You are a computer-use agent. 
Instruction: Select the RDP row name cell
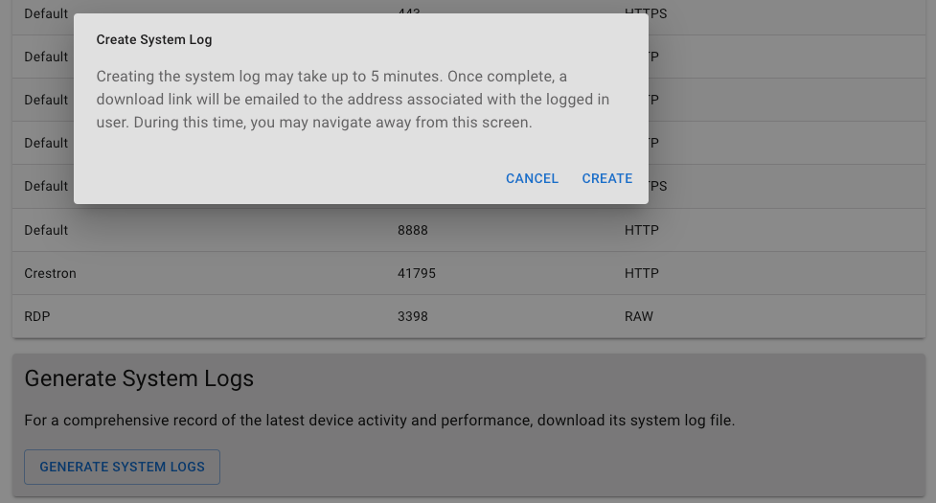coord(37,316)
